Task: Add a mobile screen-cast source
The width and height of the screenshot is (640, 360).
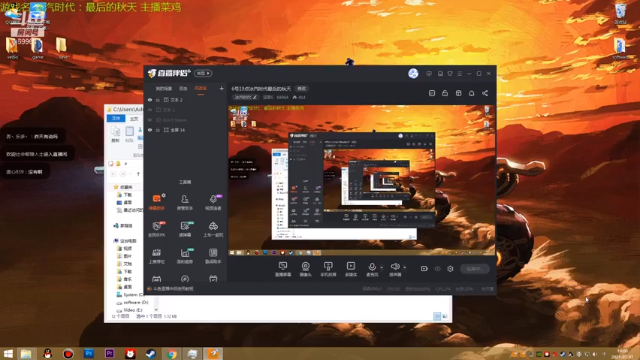Action: [328, 269]
